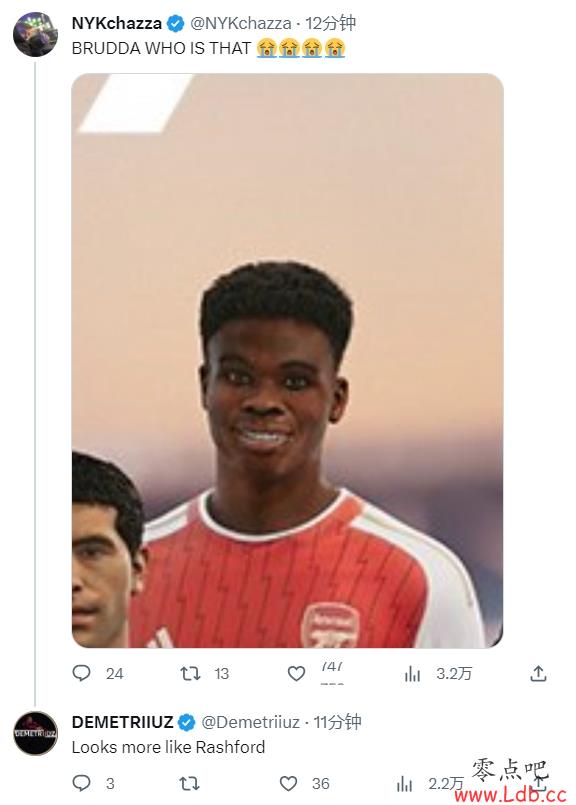Open 'Looks more like Rashford' reply text
This screenshot has height=805, width=576.
coord(168,747)
